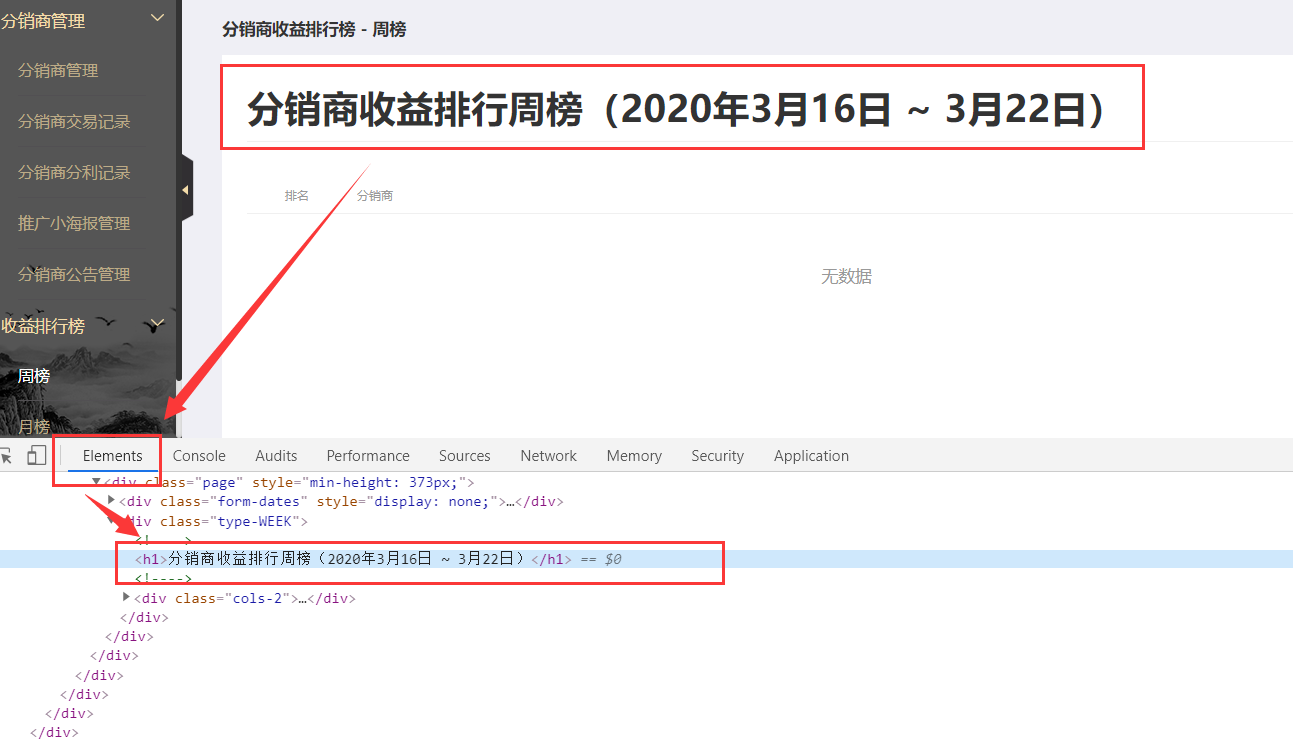Open 分销商分利记录 menu entry
Image resolution: width=1293 pixels, height=742 pixels.
tap(74, 173)
